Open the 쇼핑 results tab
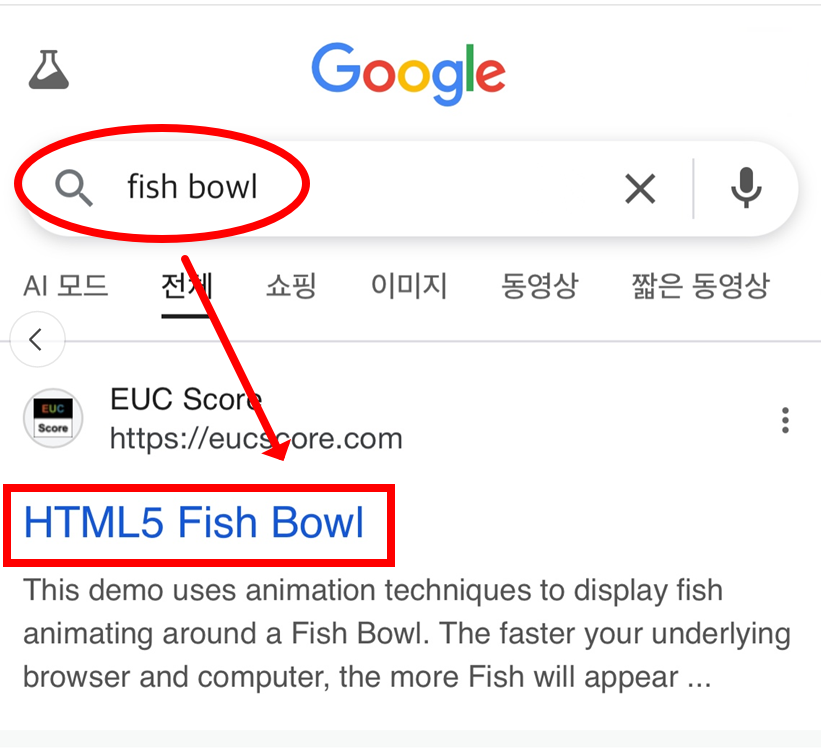 (290, 286)
